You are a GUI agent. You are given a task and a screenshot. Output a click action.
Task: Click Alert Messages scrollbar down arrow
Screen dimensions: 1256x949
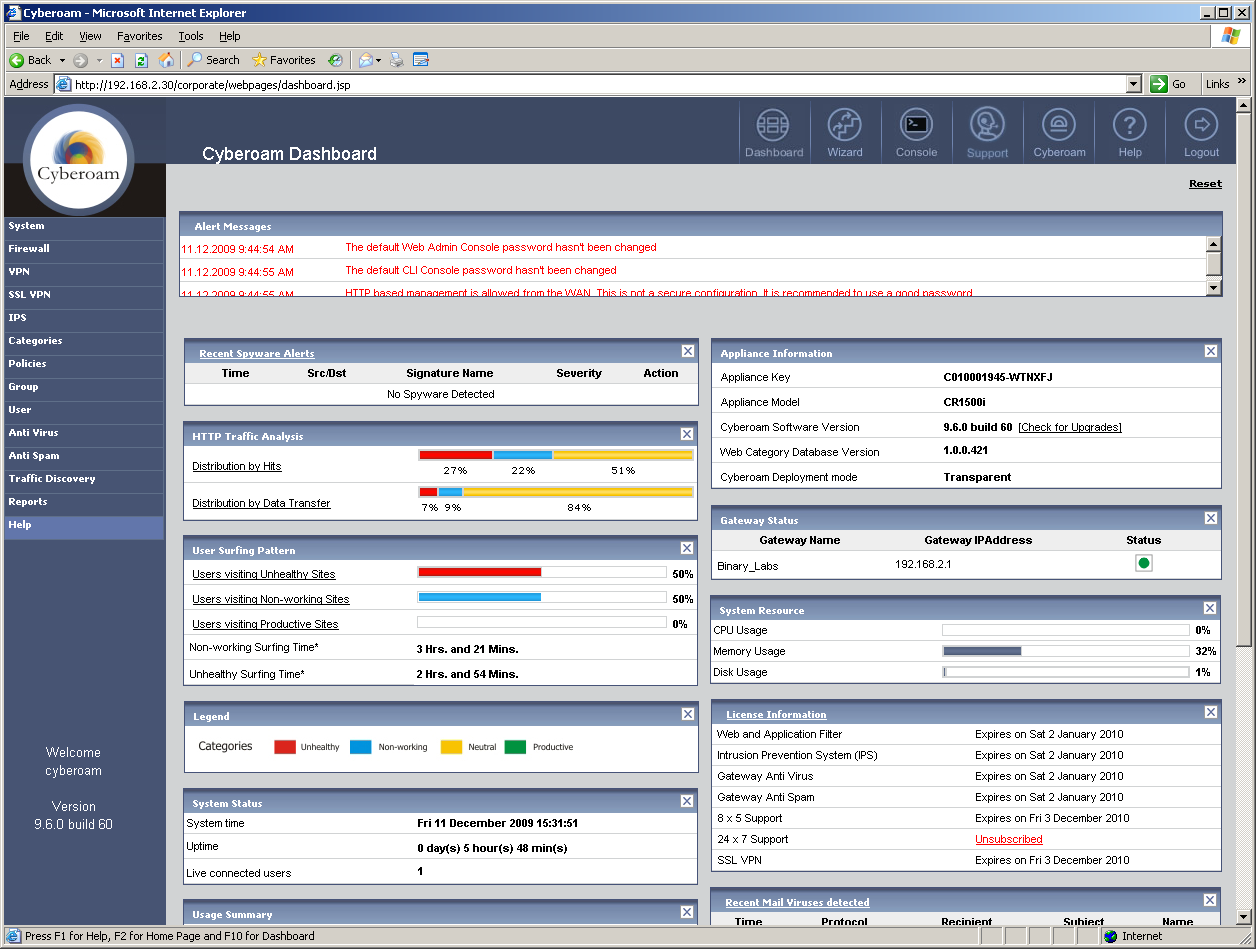coord(1214,288)
